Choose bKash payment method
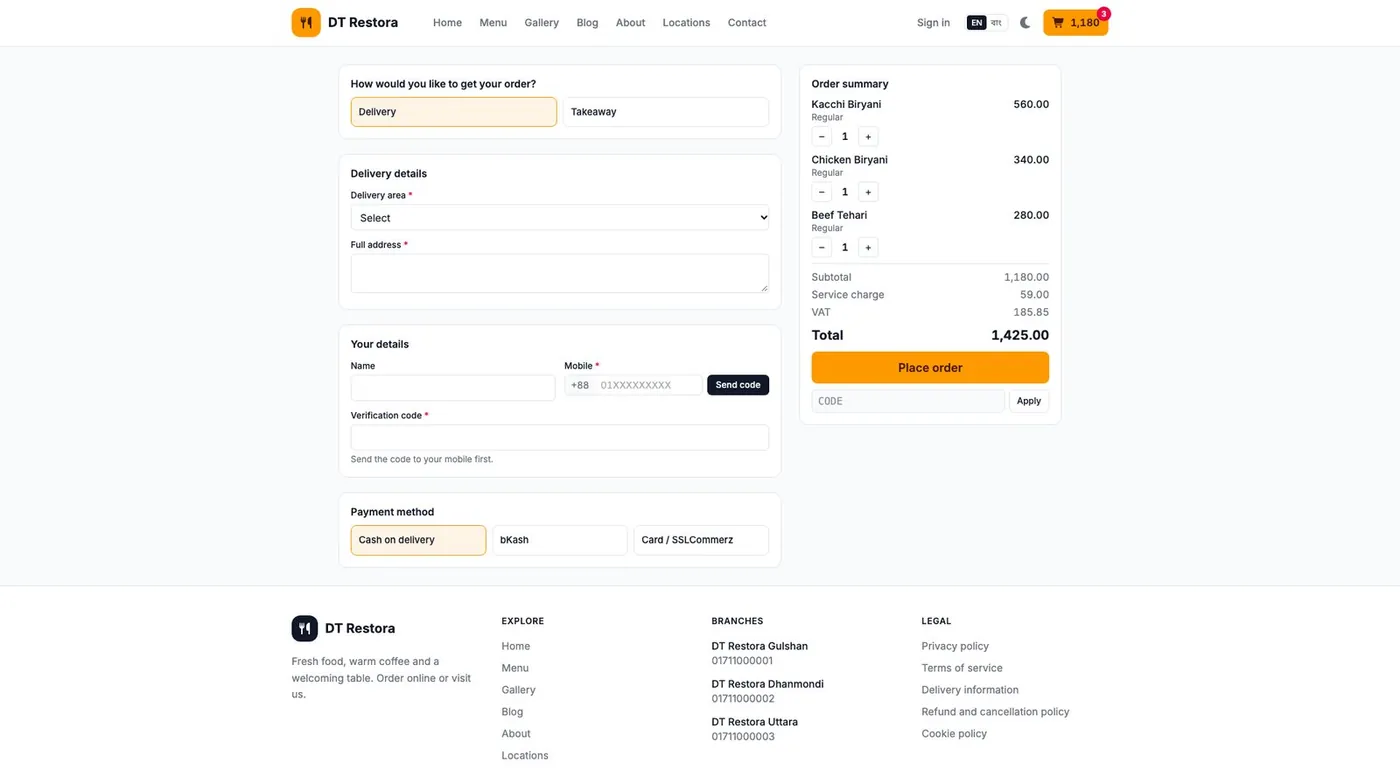This screenshot has height=770, width=1400. coord(560,540)
